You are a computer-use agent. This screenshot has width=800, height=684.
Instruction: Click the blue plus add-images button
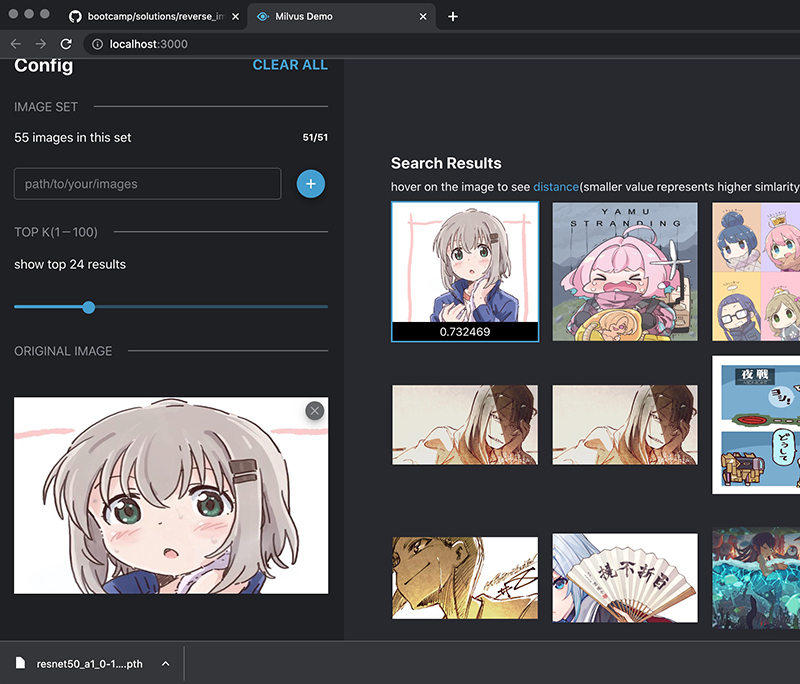point(311,184)
